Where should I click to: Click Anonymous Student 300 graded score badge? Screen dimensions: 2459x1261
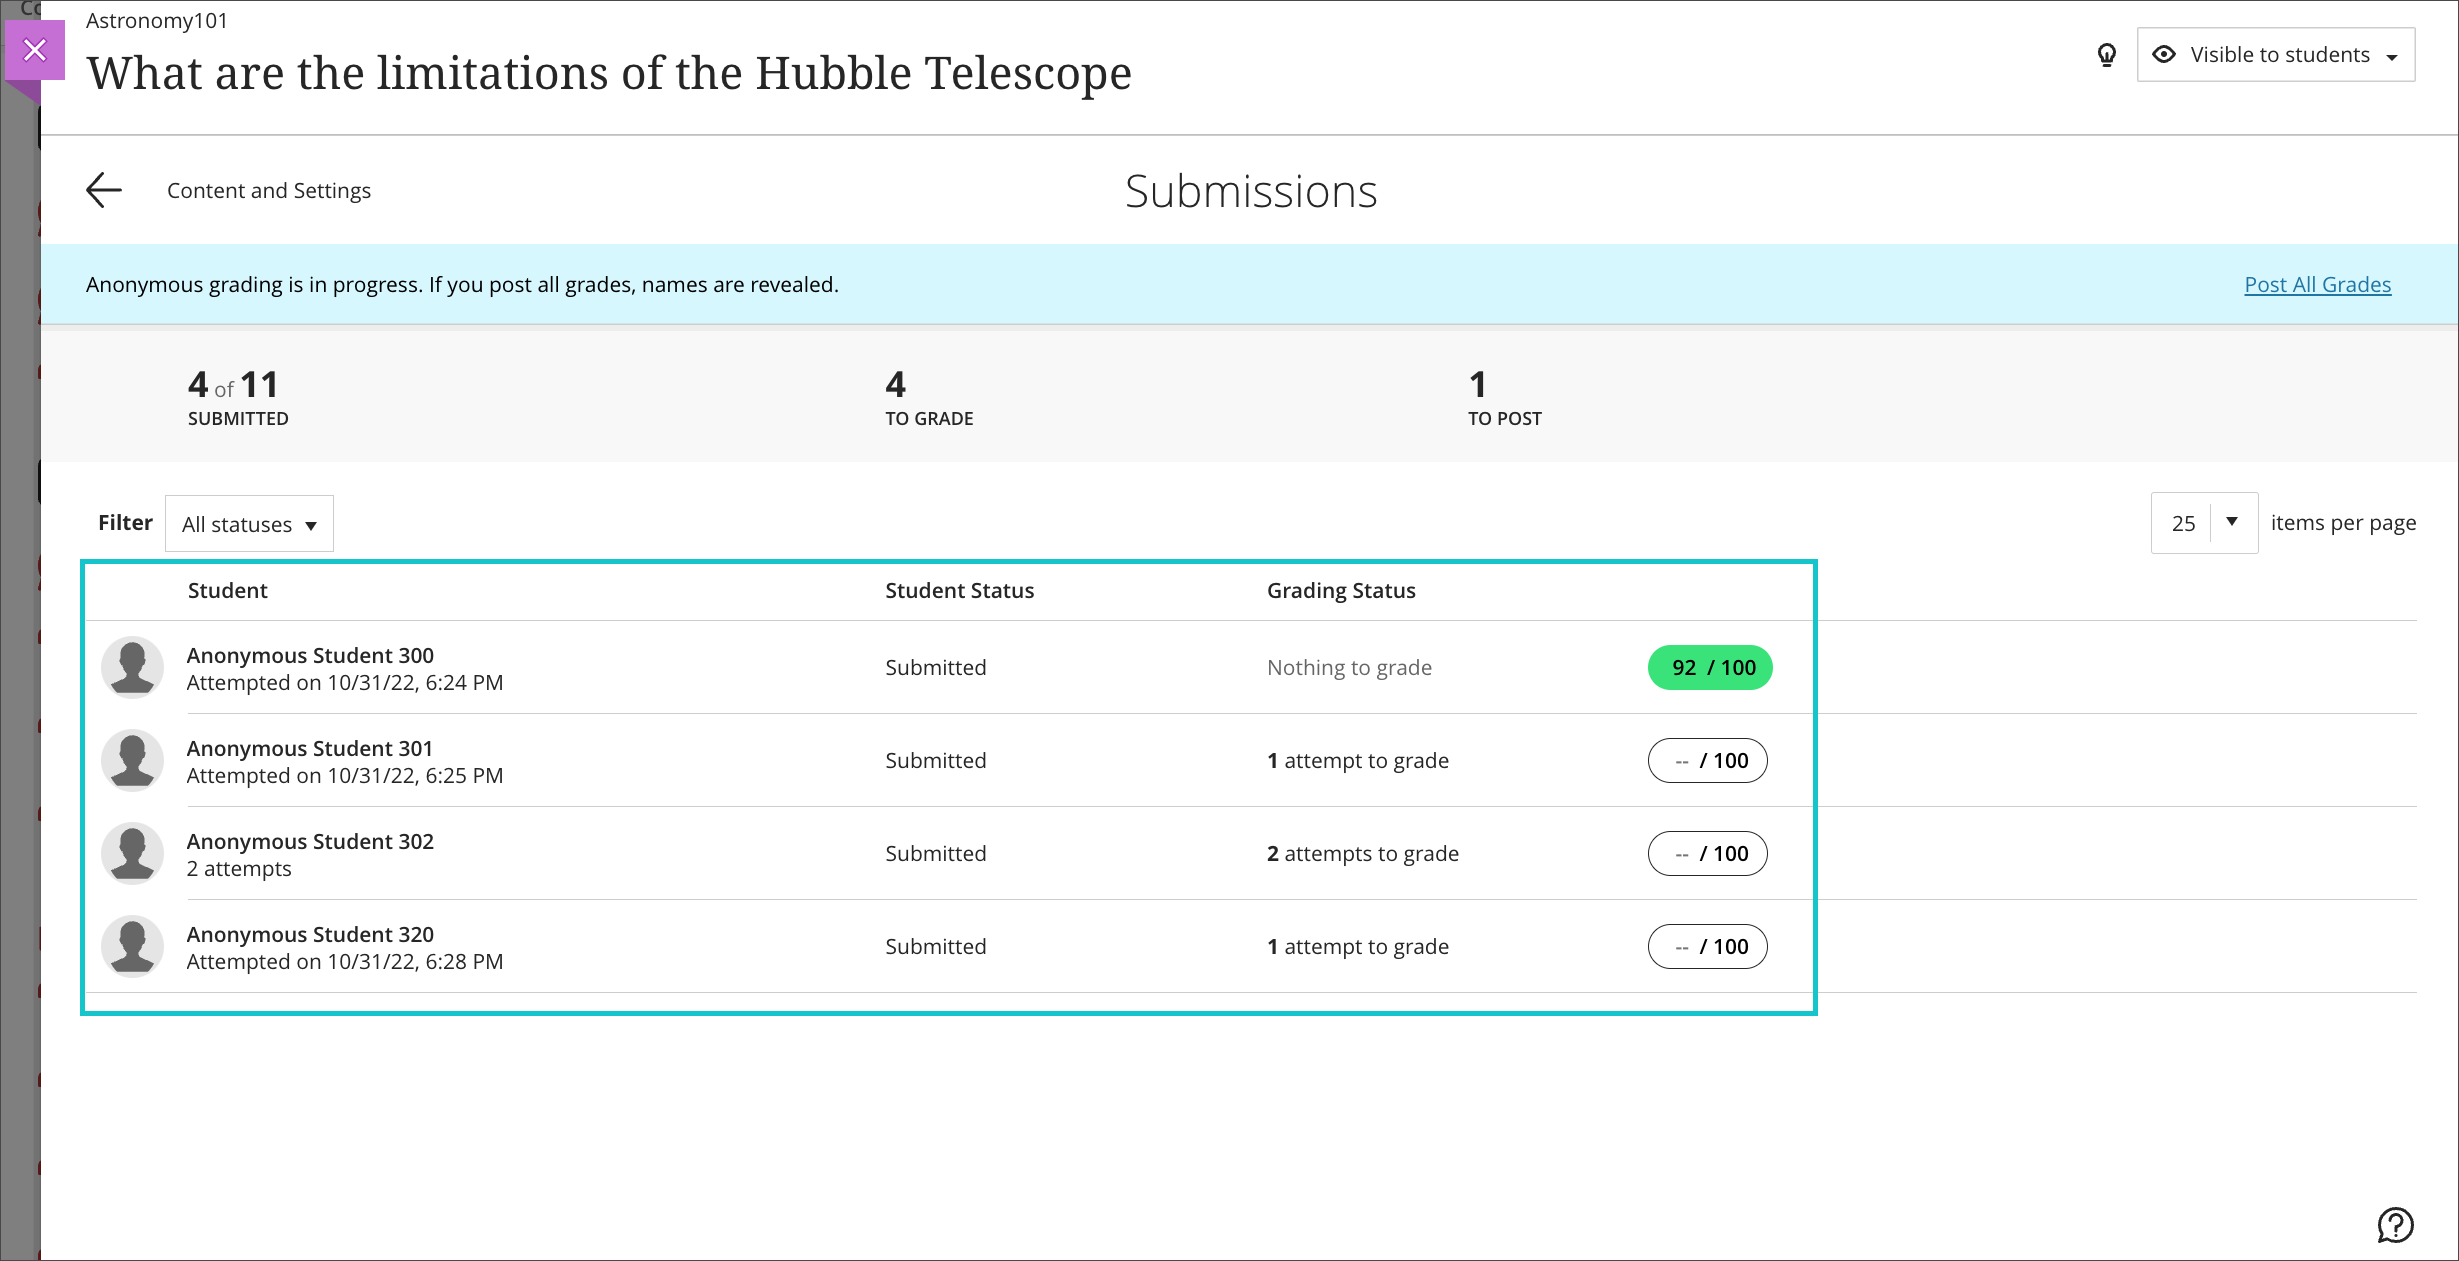click(1708, 666)
